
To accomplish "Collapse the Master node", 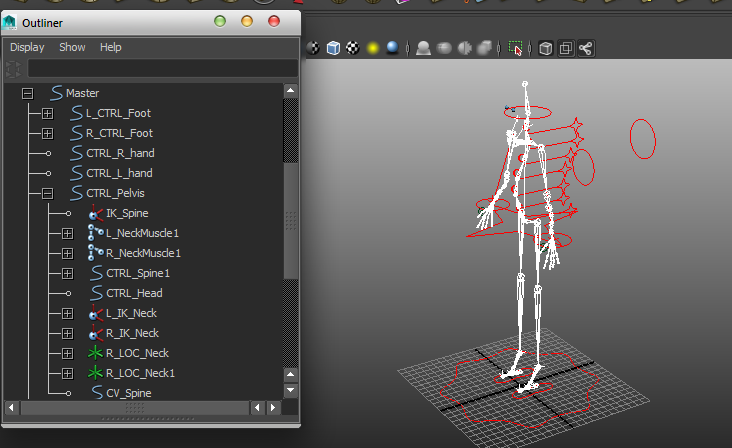I will tap(28, 93).
